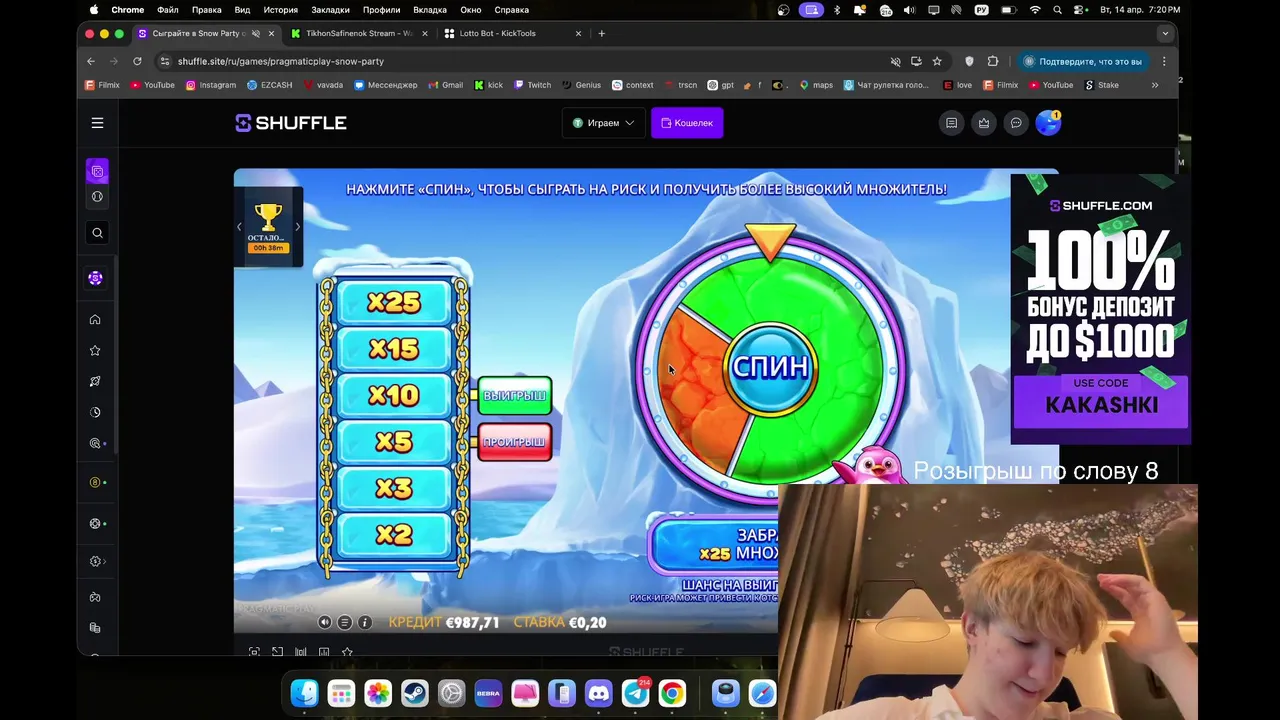Open the Chrome extensions puzzle icon

click(x=993, y=61)
